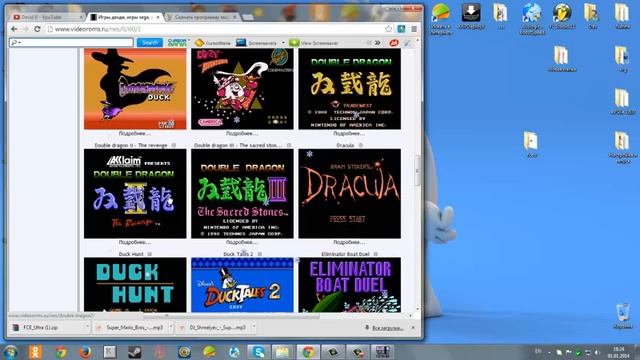The image size is (640, 360).
Task: Click 'Подробнее...' under Double Dragon III
Action: pyautogui.click(x=242, y=242)
